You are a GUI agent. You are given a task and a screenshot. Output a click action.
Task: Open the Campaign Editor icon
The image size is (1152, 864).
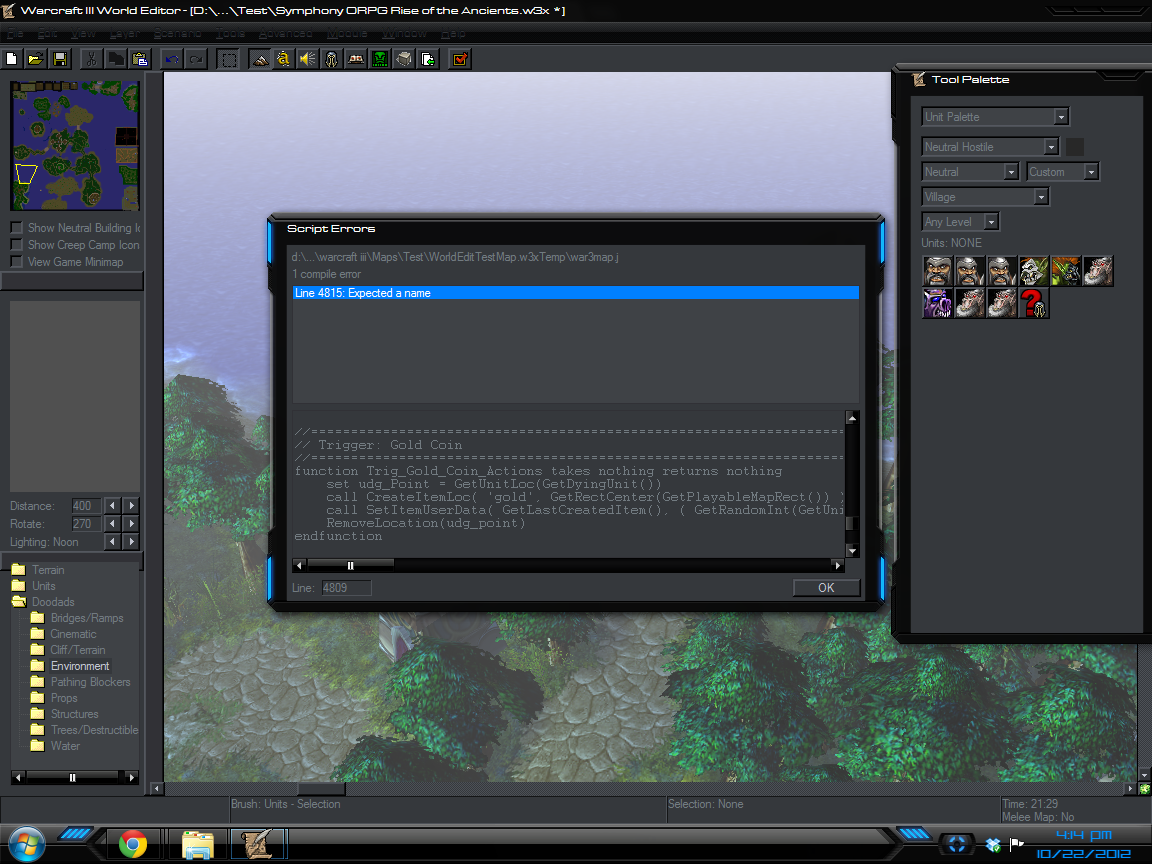click(356, 59)
